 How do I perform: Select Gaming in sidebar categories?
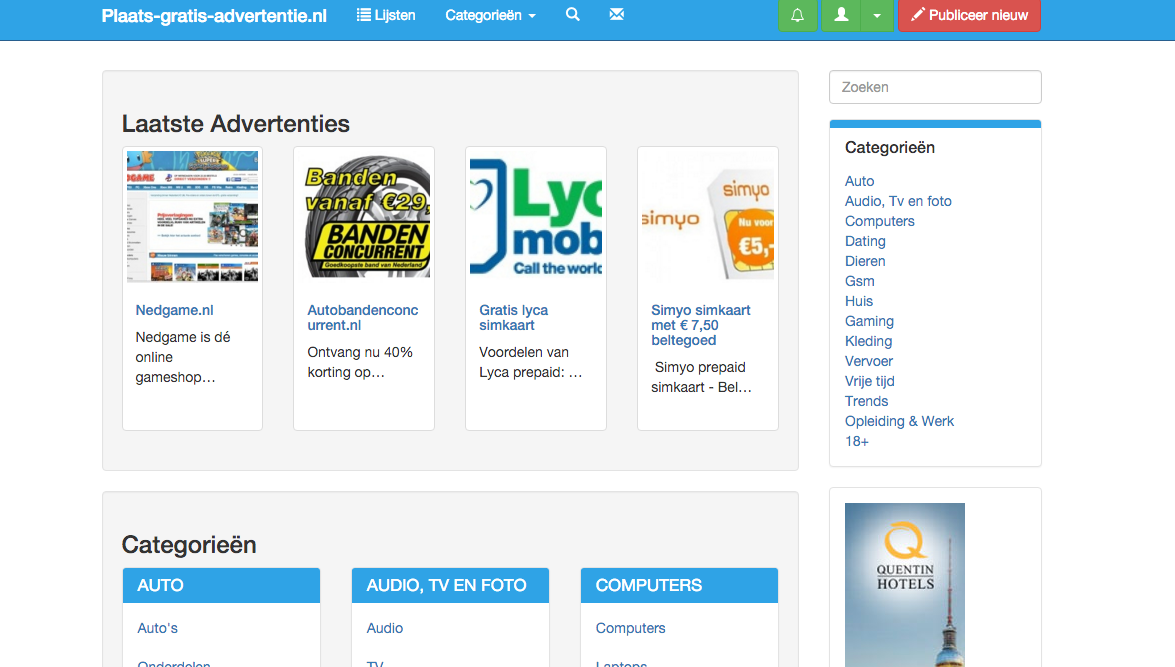tap(869, 321)
